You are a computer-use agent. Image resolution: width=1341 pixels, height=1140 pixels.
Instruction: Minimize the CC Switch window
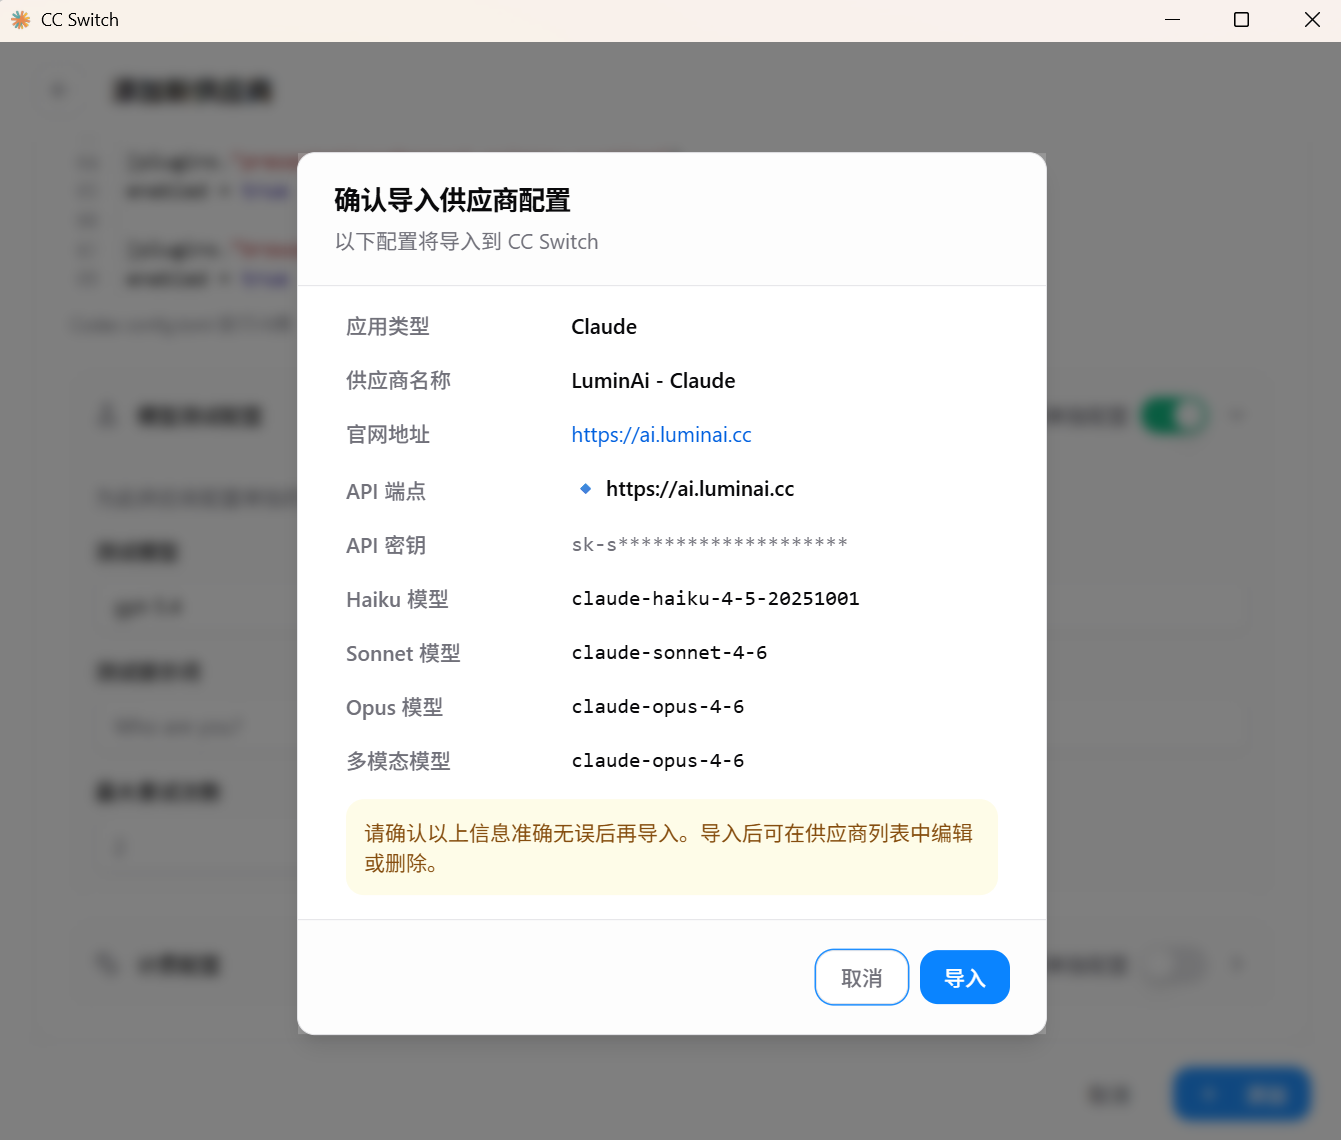pyautogui.click(x=1173, y=20)
